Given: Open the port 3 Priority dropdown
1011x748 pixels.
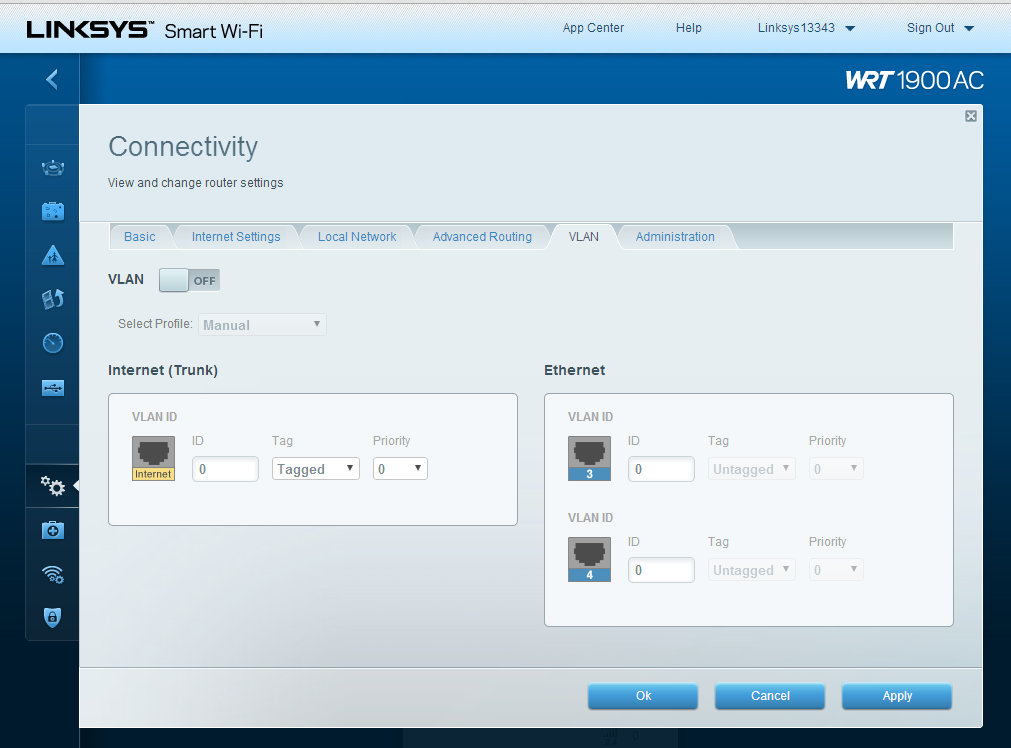Looking at the screenshot, I should (x=836, y=469).
